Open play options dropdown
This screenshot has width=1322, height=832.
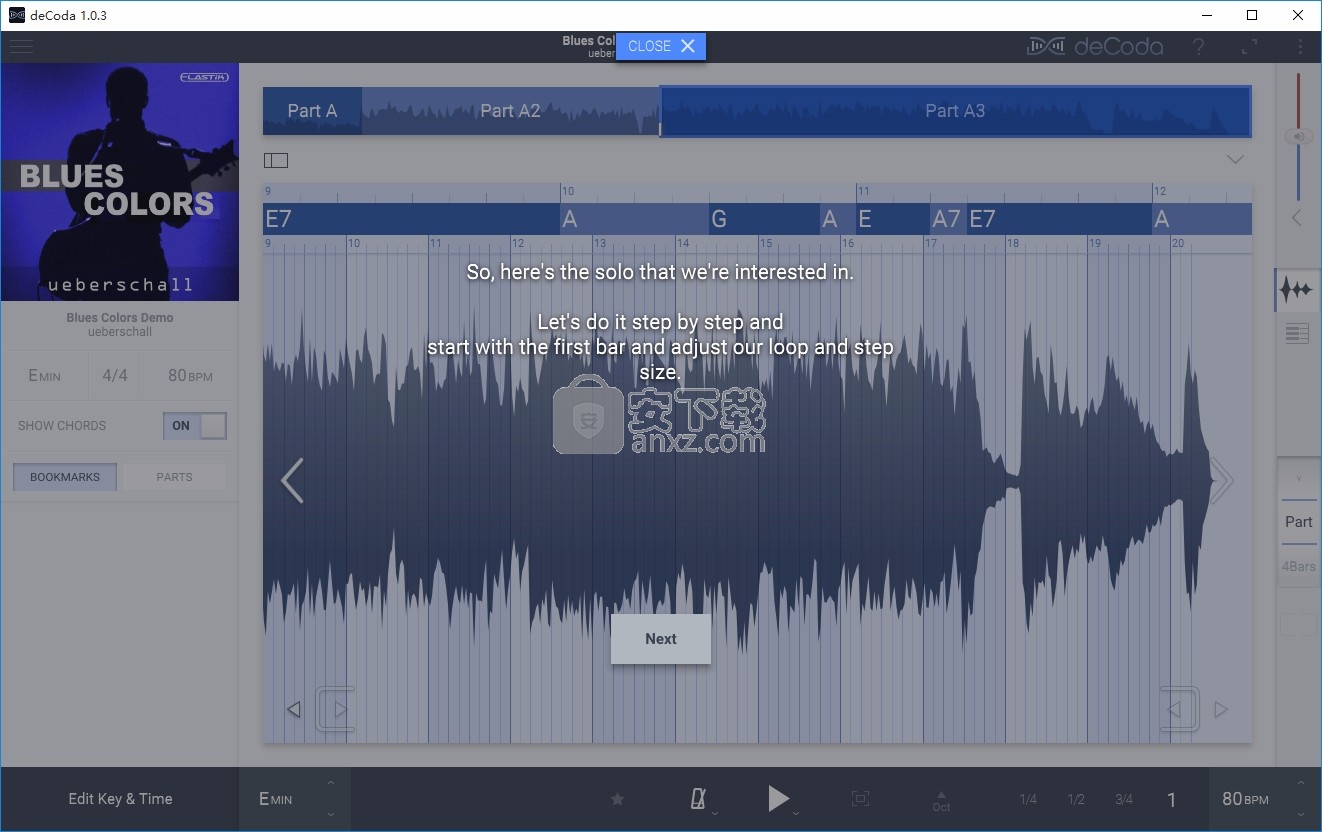pyautogui.click(x=796, y=813)
